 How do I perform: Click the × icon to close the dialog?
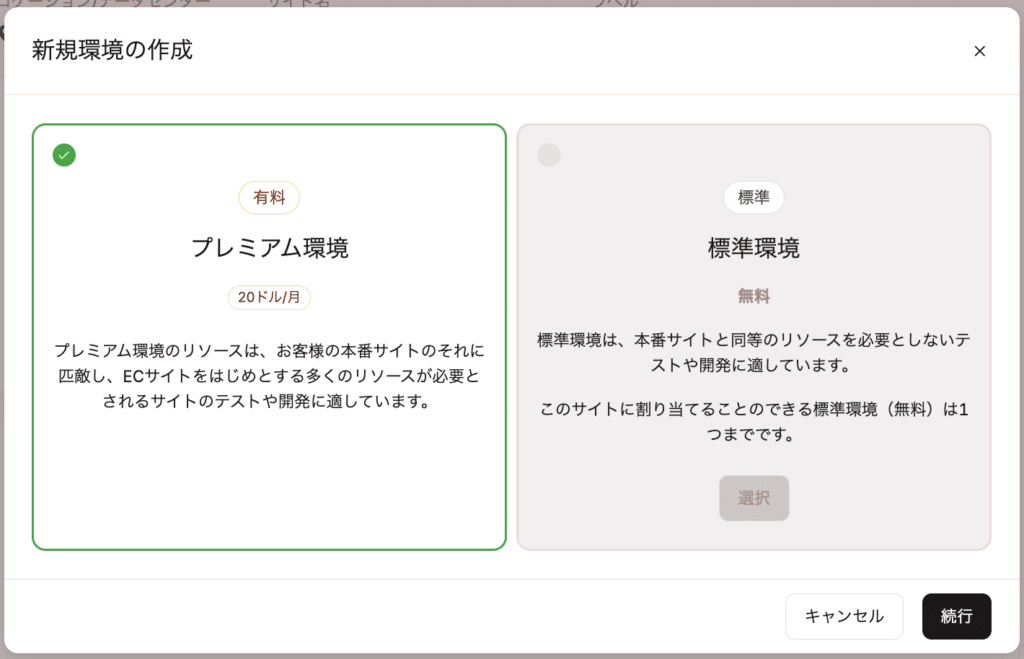(x=980, y=51)
